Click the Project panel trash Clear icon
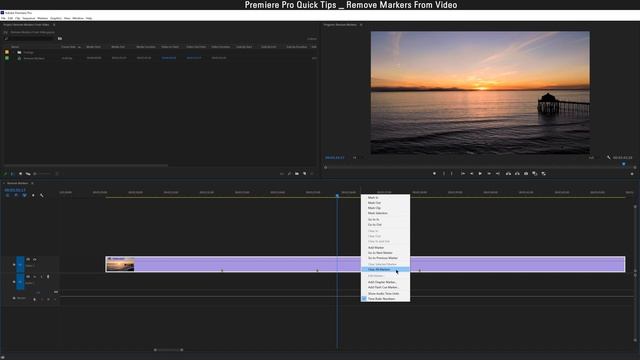 click(x=312, y=174)
